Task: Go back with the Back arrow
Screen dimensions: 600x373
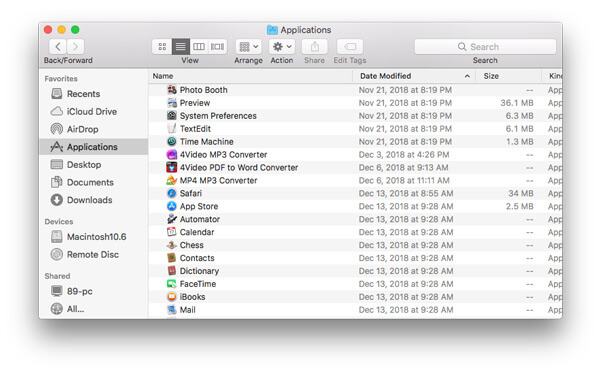Action: click(x=58, y=47)
